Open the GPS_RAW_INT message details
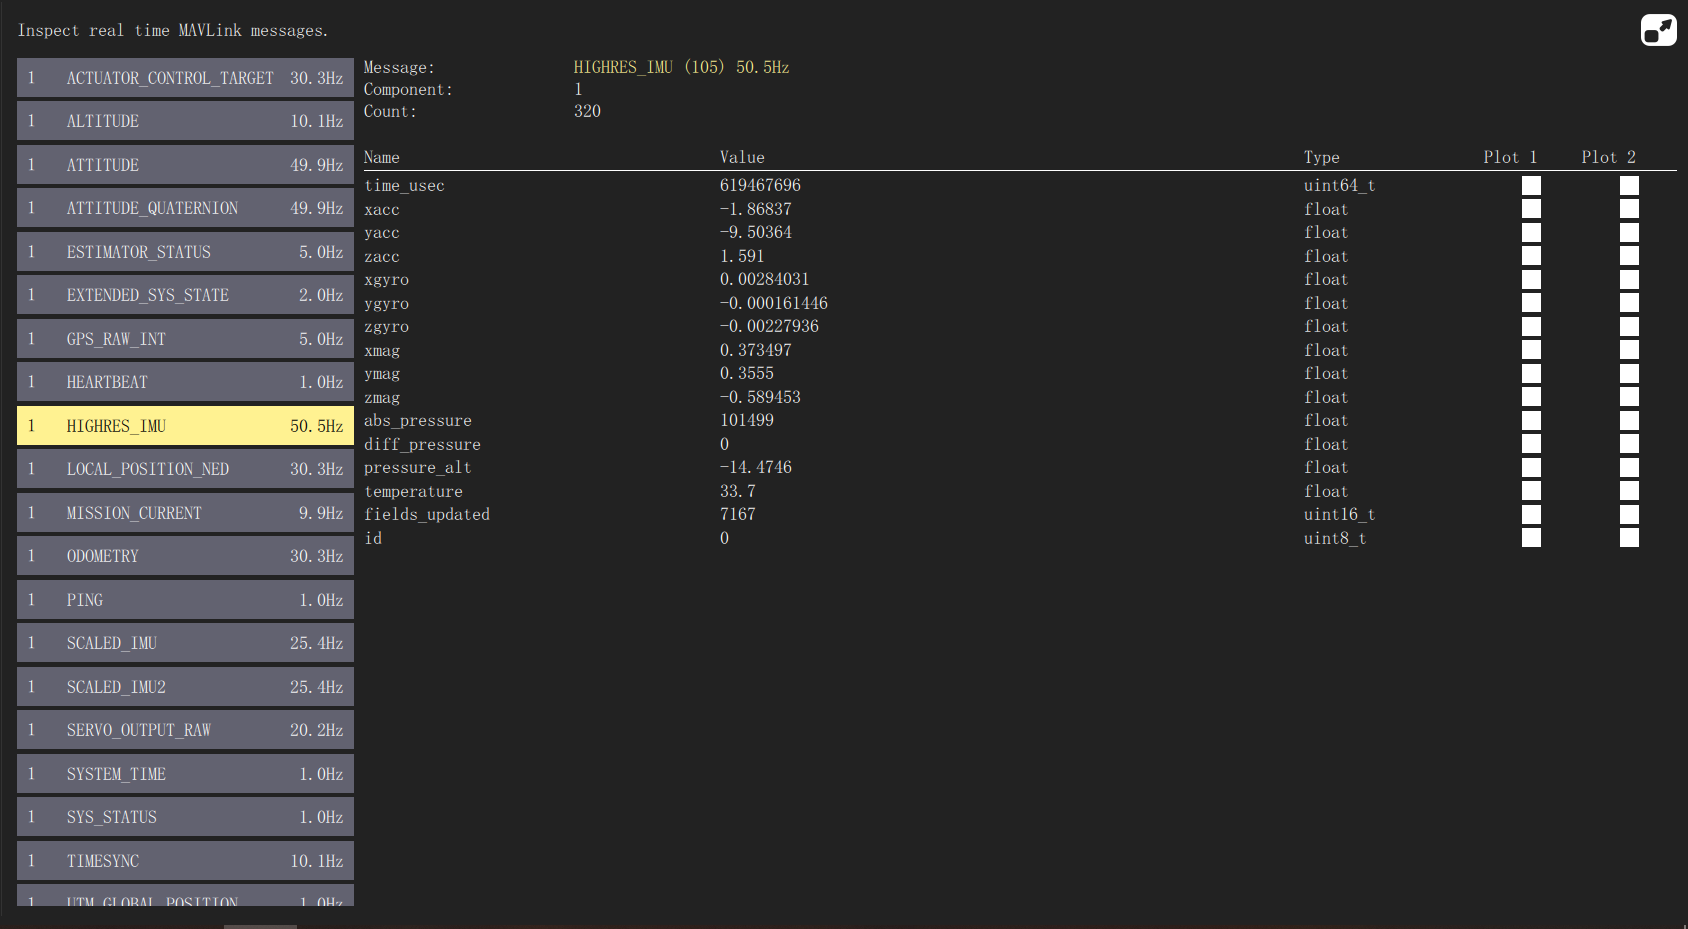 pyautogui.click(x=185, y=338)
